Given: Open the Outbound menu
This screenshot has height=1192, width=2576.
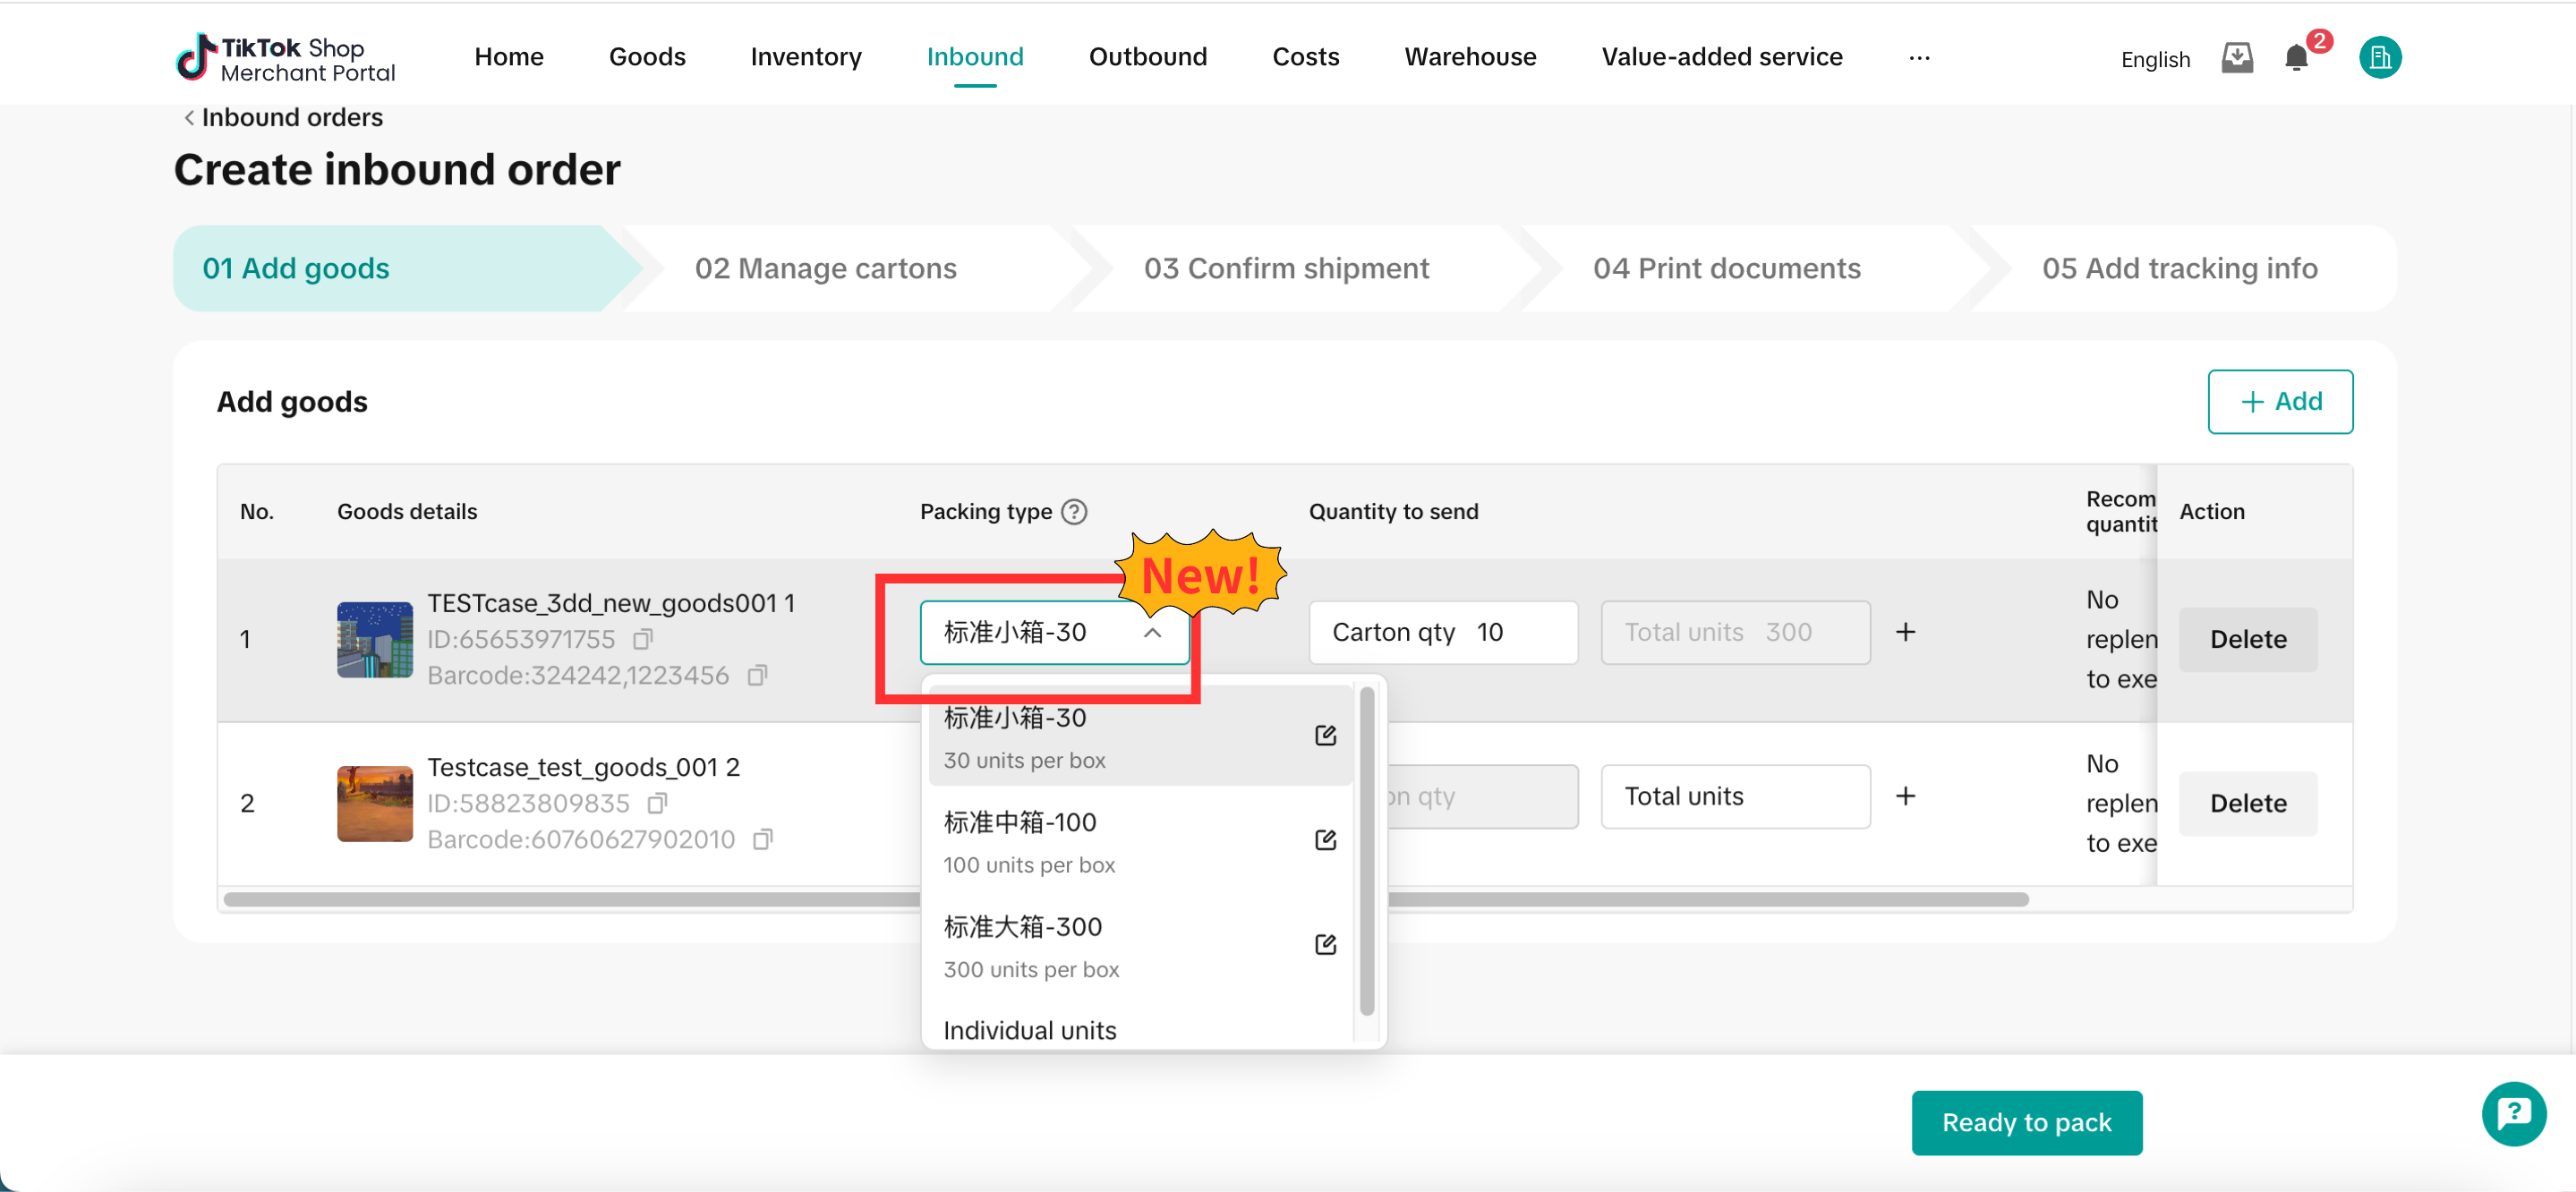Looking at the screenshot, I should [x=1147, y=57].
